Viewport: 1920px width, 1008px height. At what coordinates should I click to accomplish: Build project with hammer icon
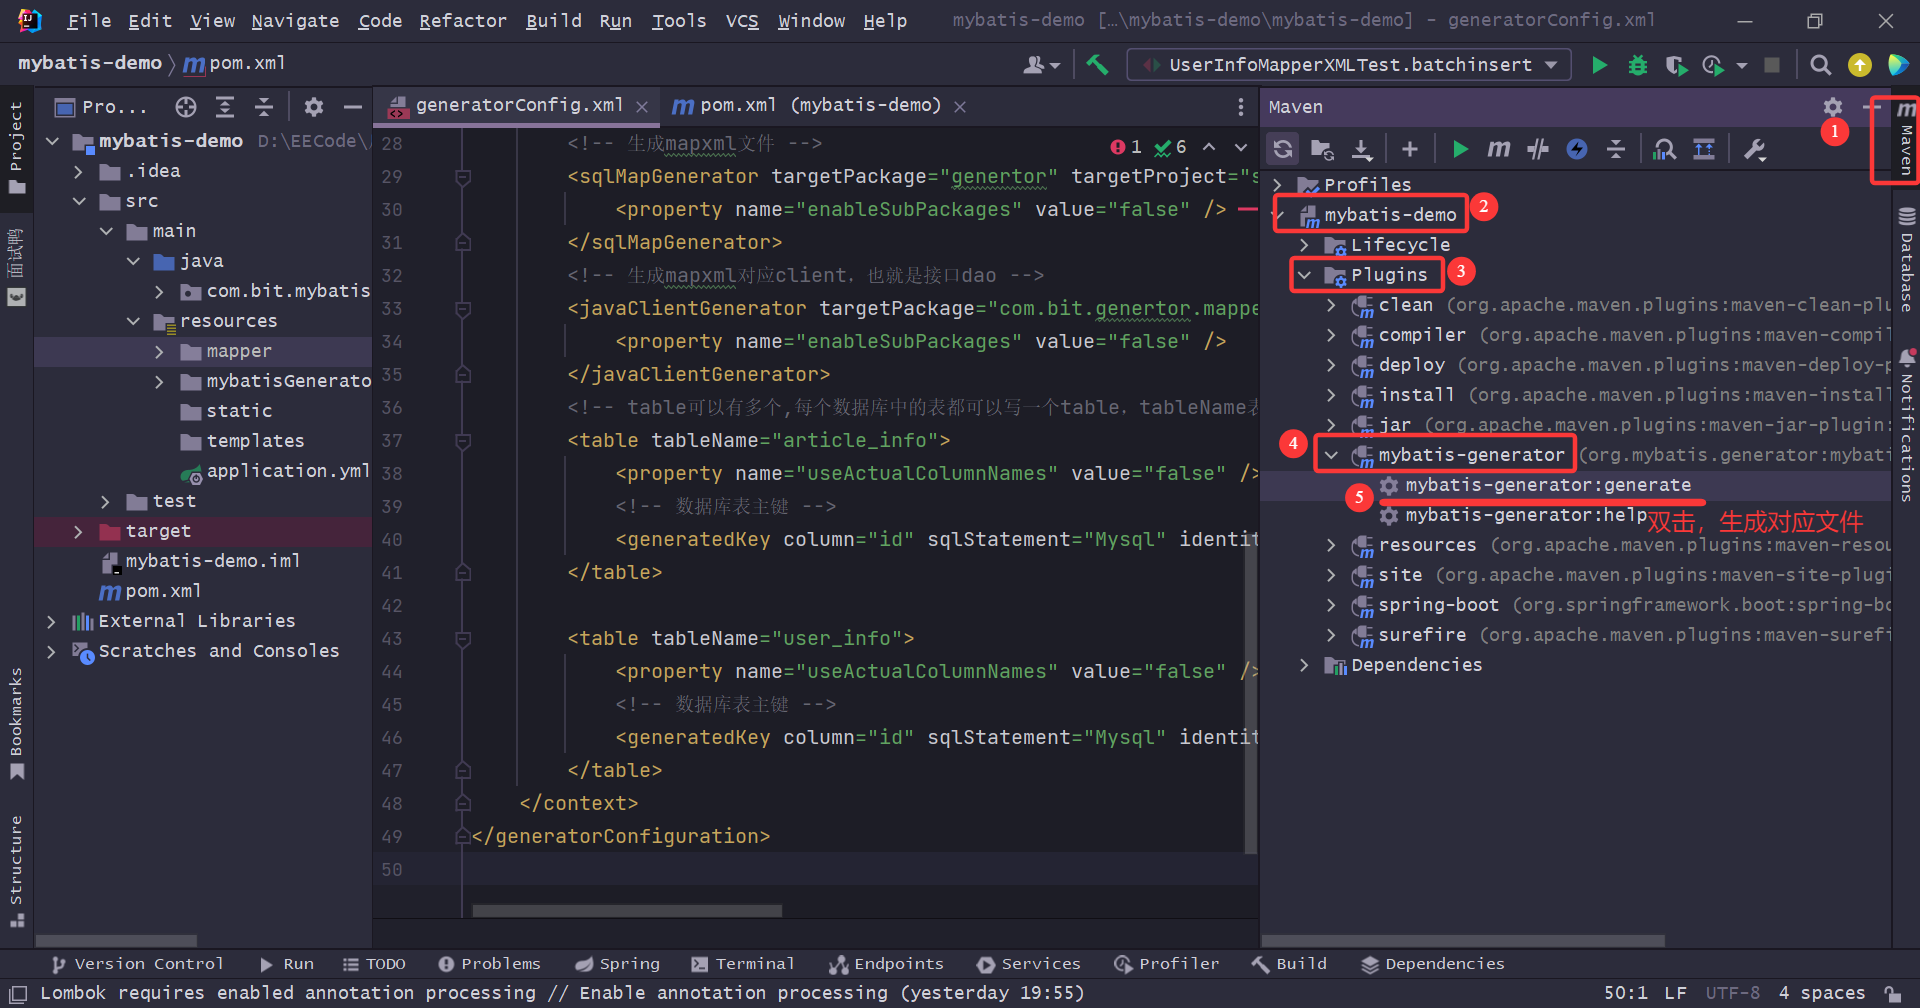click(1097, 65)
